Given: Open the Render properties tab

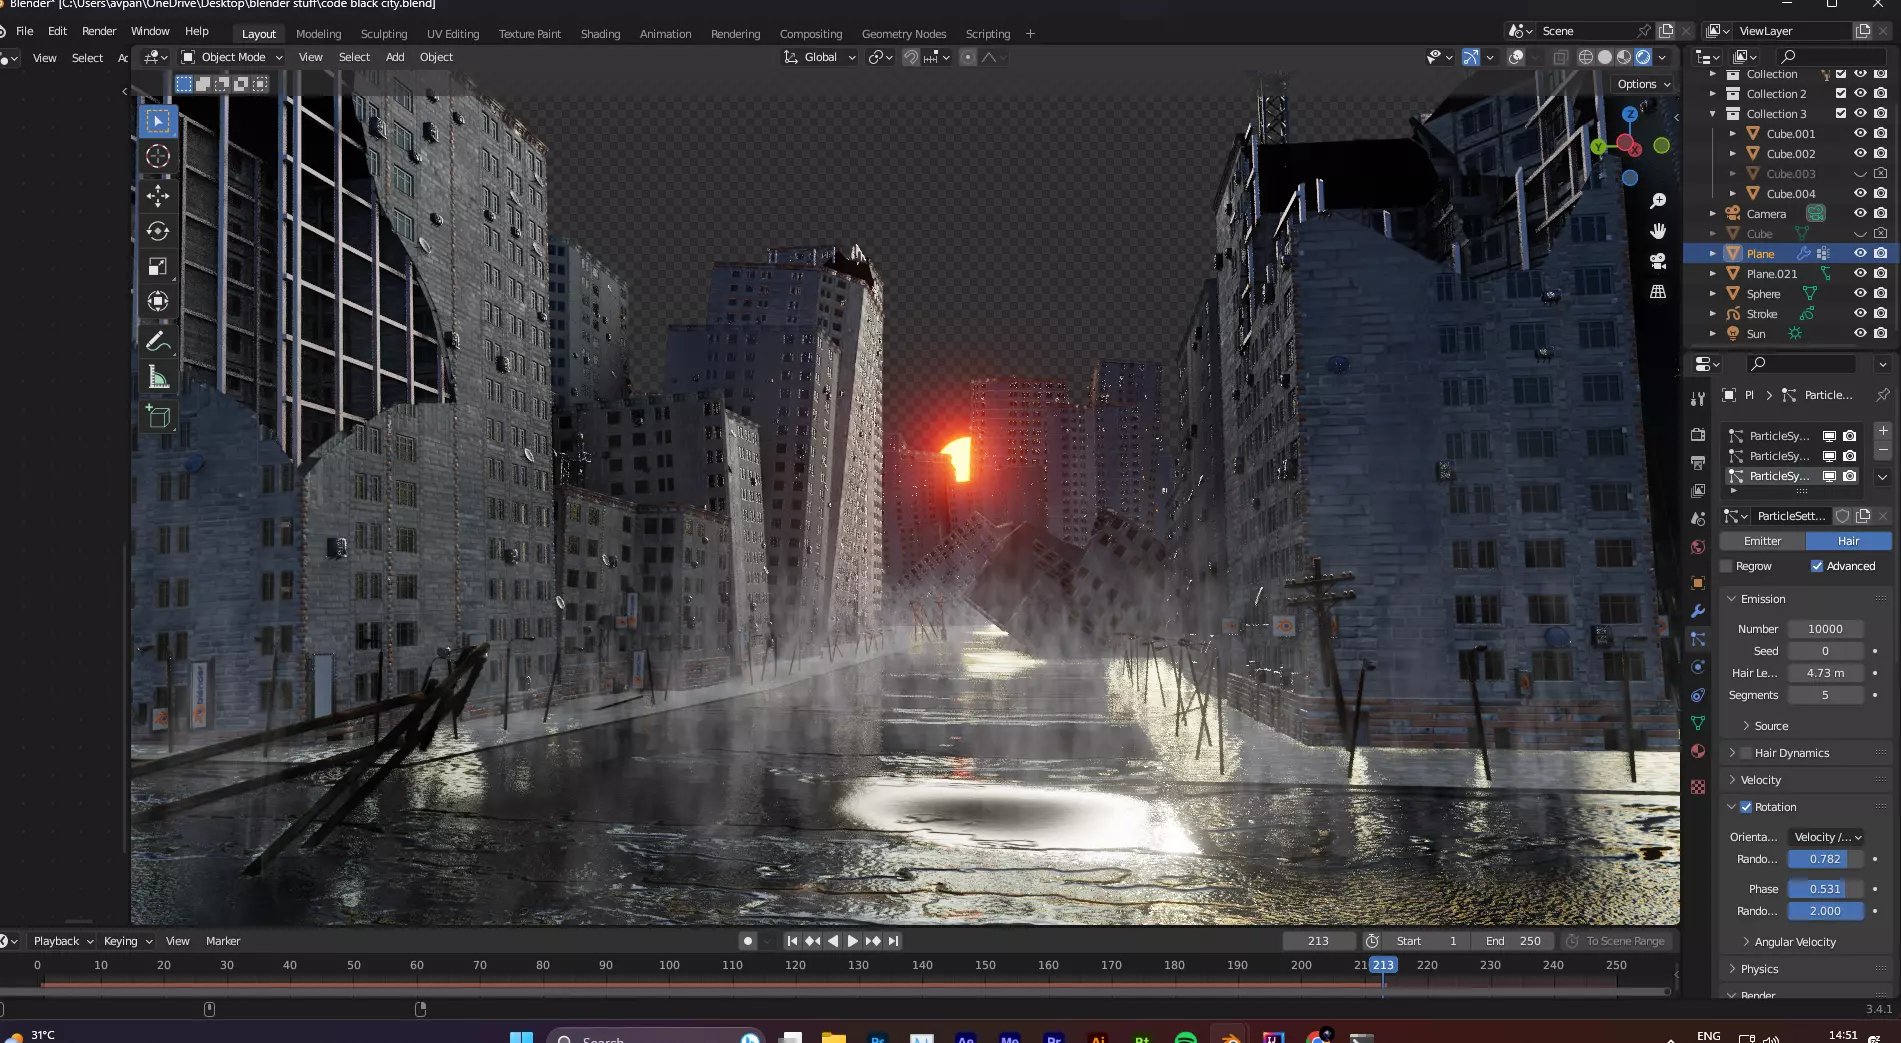Looking at the screenshot, I should pyautogui.click(x=1698, y=435).
